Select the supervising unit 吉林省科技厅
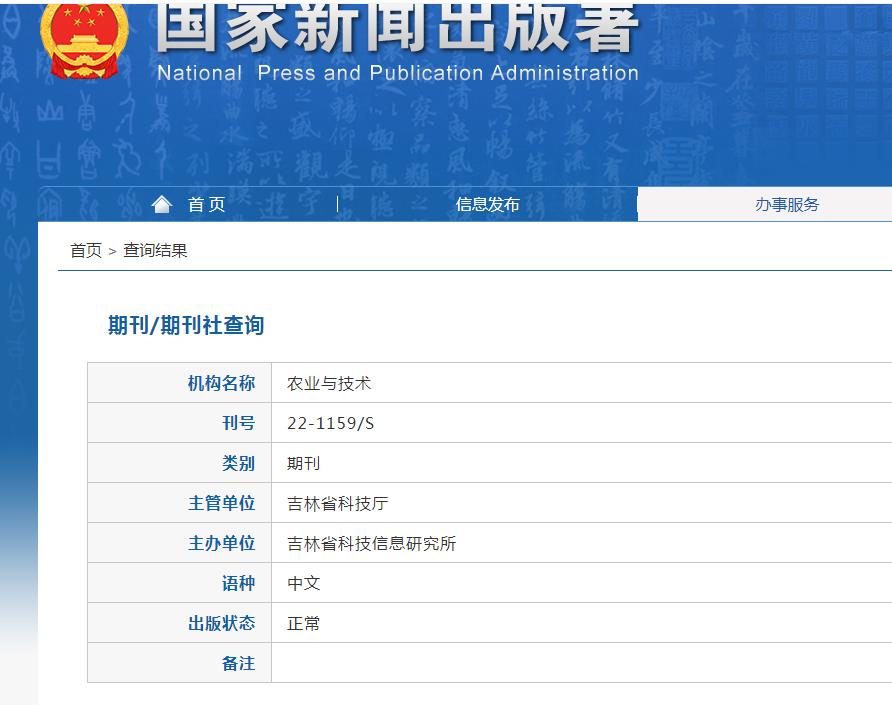Viewport: 892px width, 705px height. pos(337,502)
